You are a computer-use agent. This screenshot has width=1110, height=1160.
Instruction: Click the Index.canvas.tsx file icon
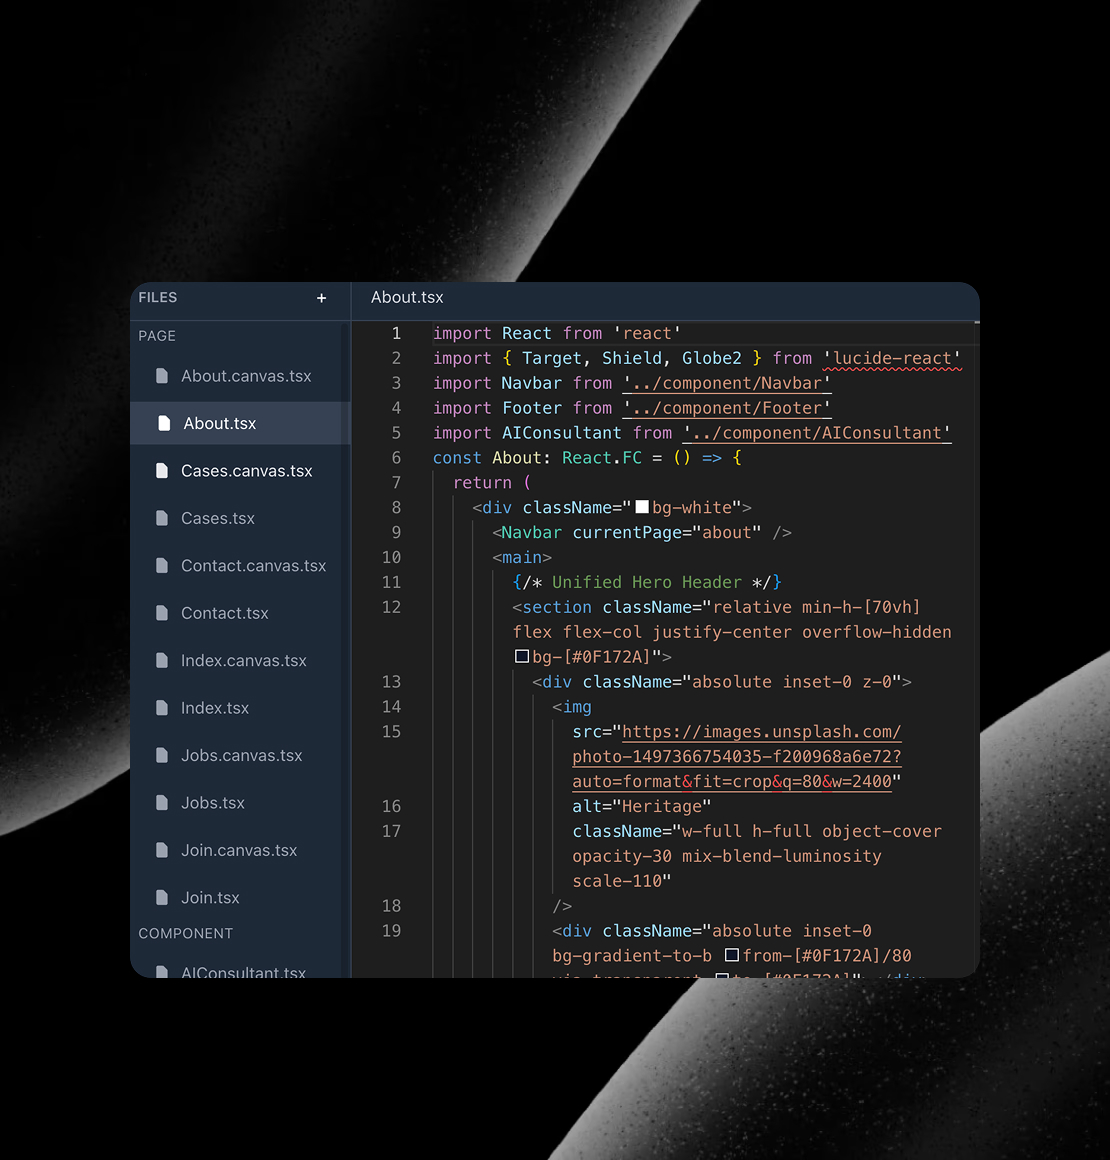coord(162,661)
